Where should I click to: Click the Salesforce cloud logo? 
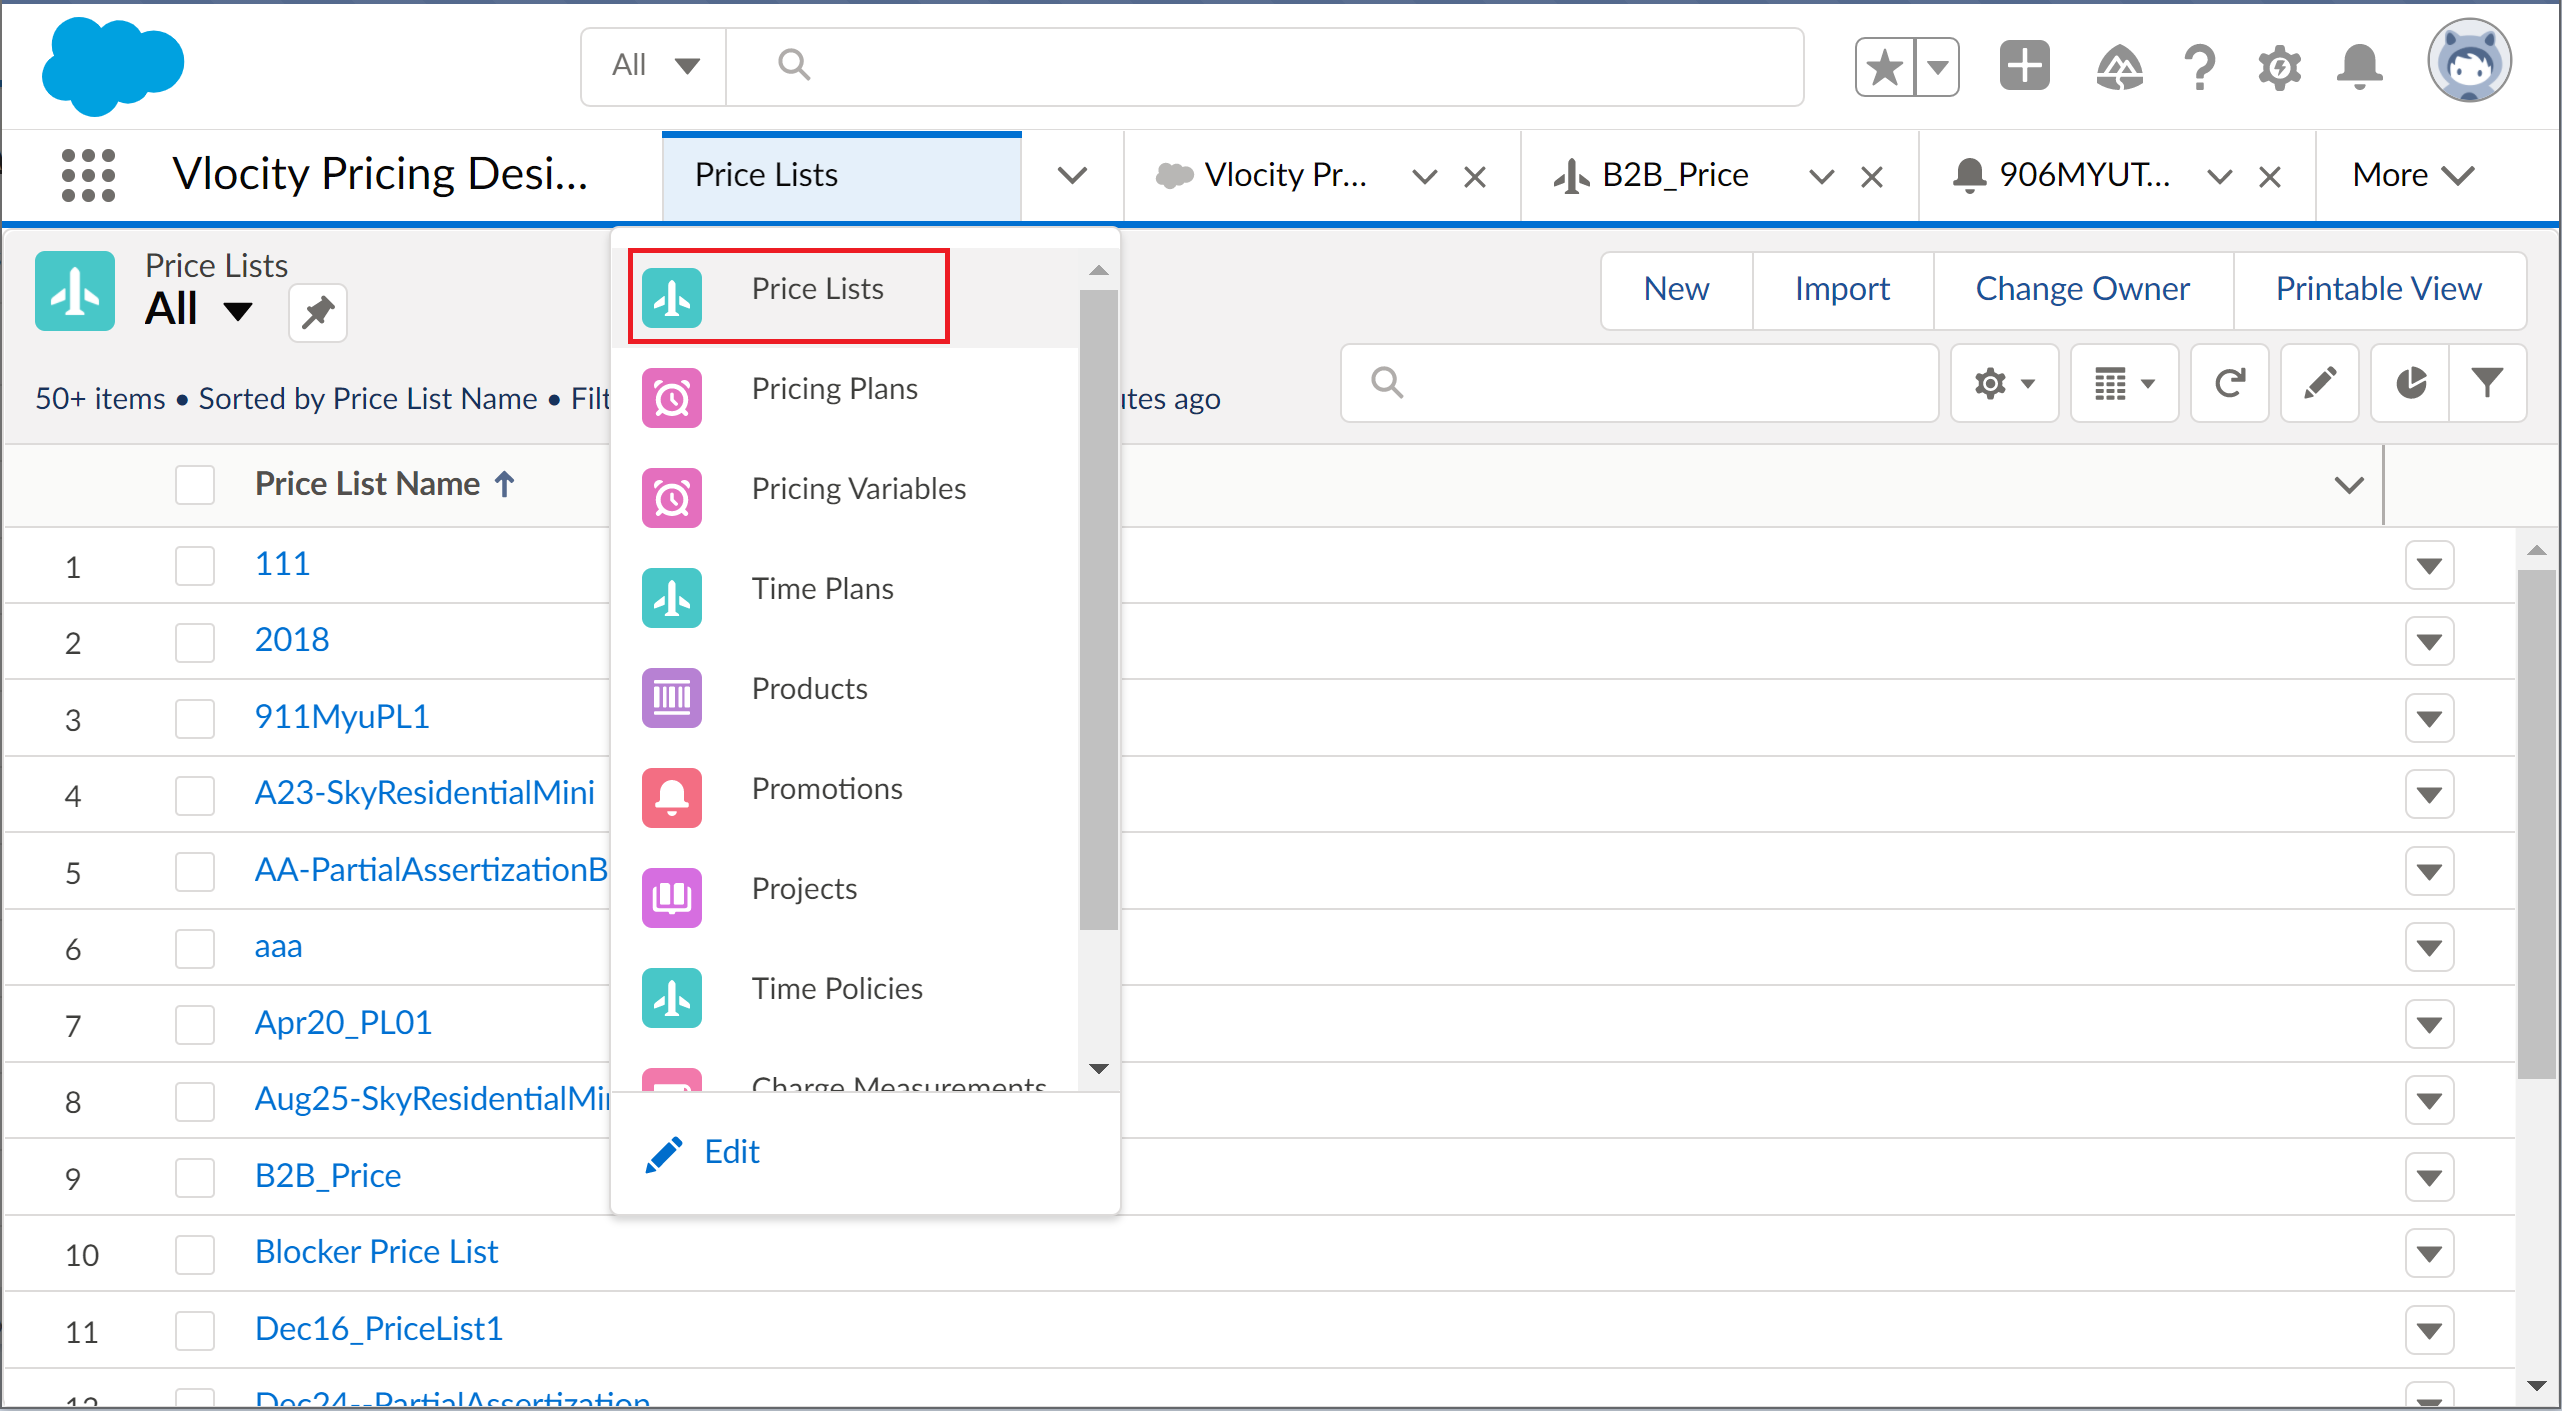point(112,66)
